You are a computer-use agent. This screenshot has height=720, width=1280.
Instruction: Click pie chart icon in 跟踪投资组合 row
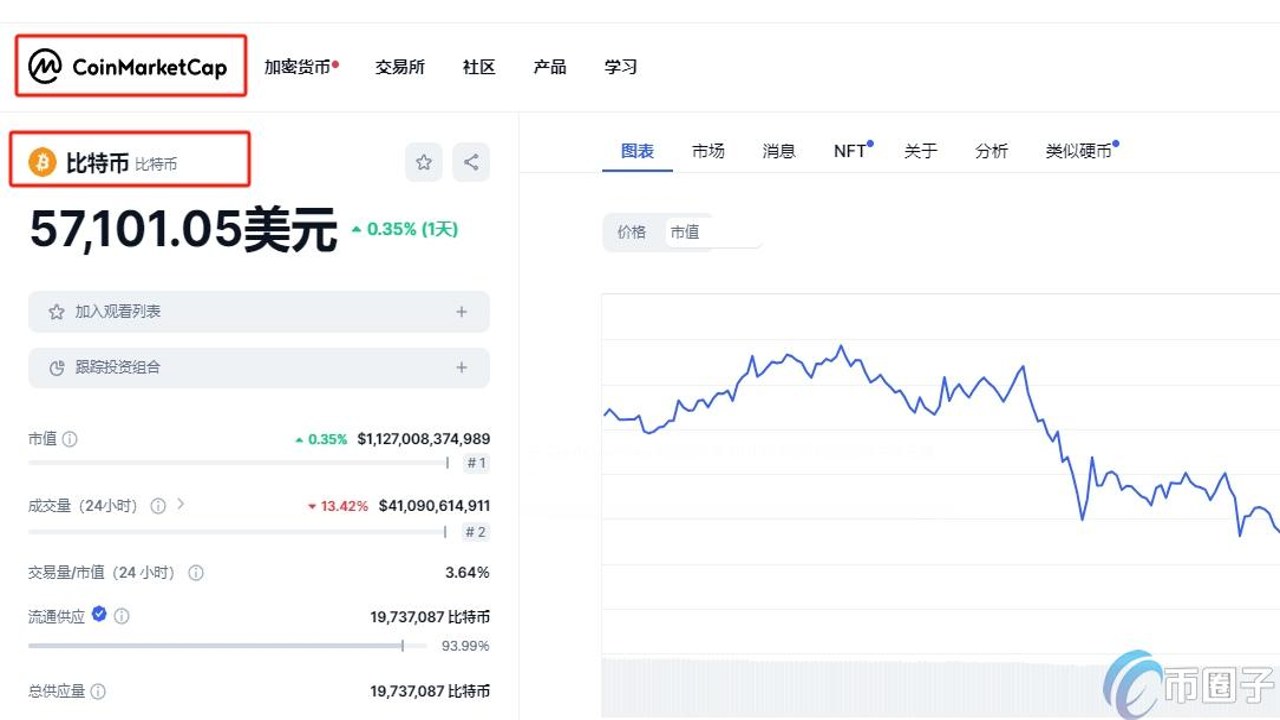click(57, 368)
